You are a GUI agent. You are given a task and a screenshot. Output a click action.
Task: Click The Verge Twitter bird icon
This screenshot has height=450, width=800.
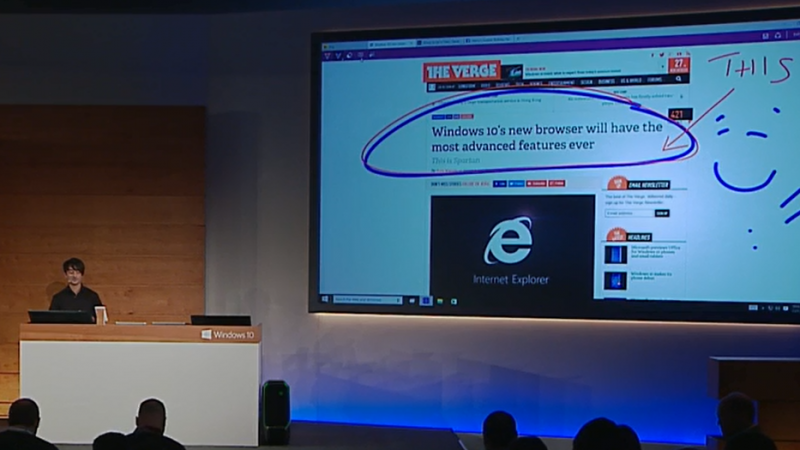pos(662,54)
